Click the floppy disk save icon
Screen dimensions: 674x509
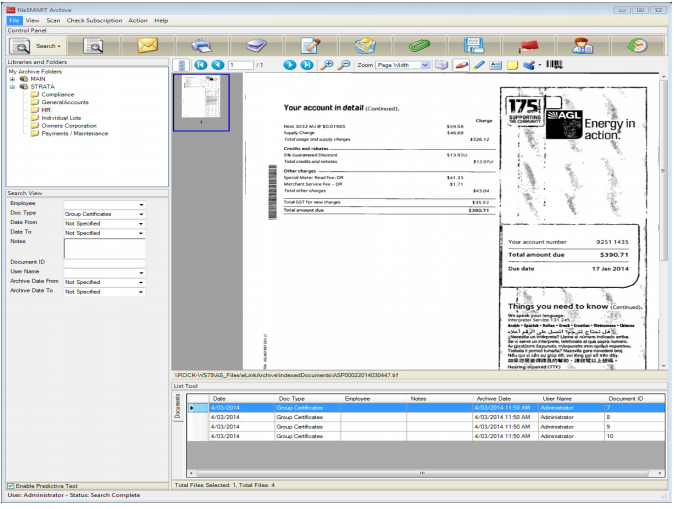(x=473, y=45)
